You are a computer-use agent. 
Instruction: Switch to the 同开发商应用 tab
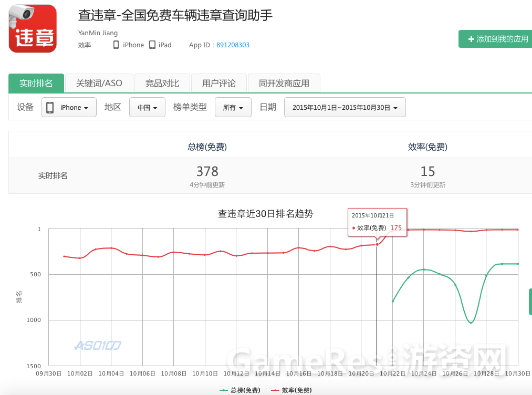(284, 83)
